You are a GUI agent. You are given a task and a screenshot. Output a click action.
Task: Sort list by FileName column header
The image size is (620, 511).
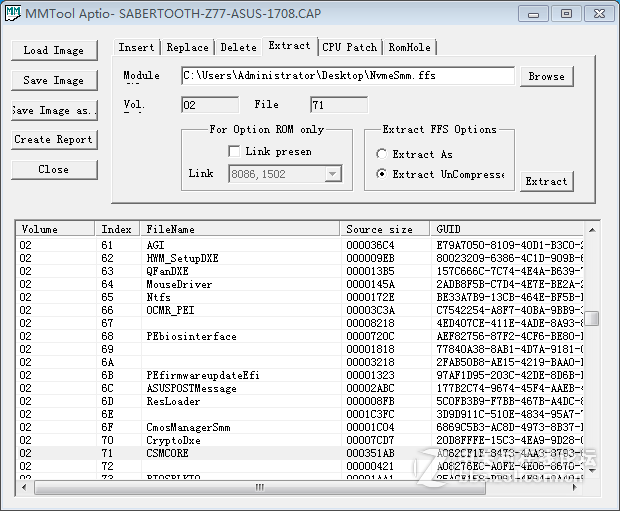(239, 229)
